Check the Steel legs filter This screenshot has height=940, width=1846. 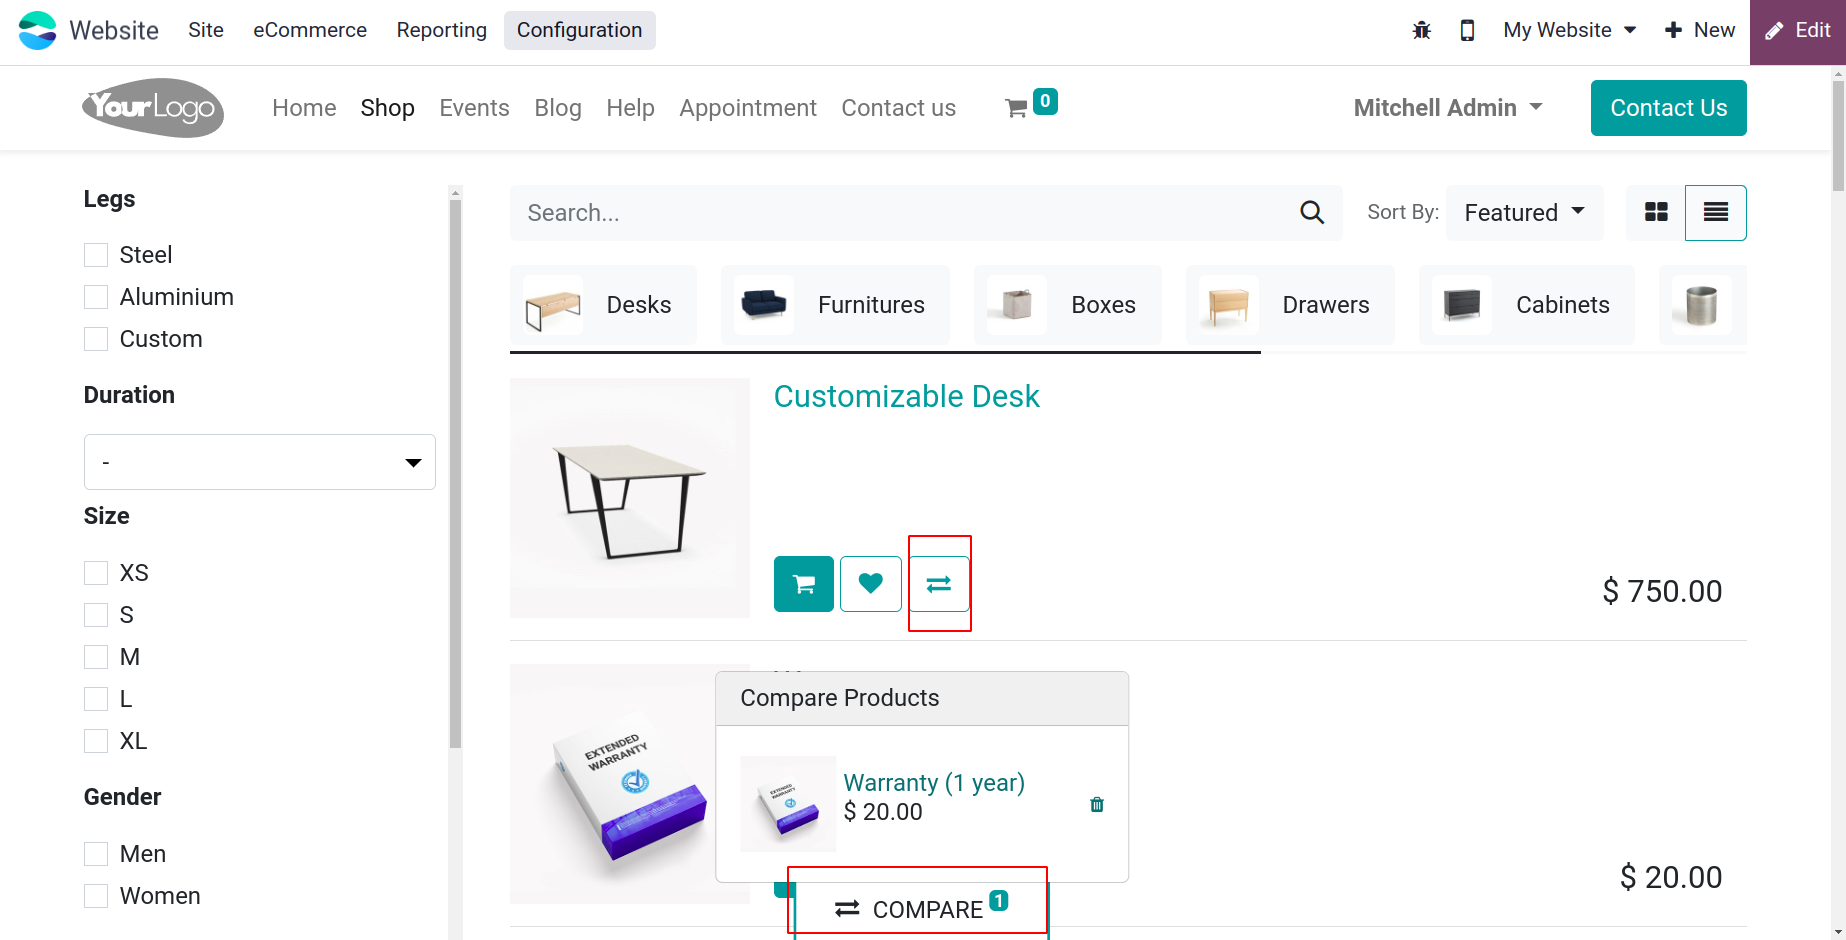click(x=96, y=255)
